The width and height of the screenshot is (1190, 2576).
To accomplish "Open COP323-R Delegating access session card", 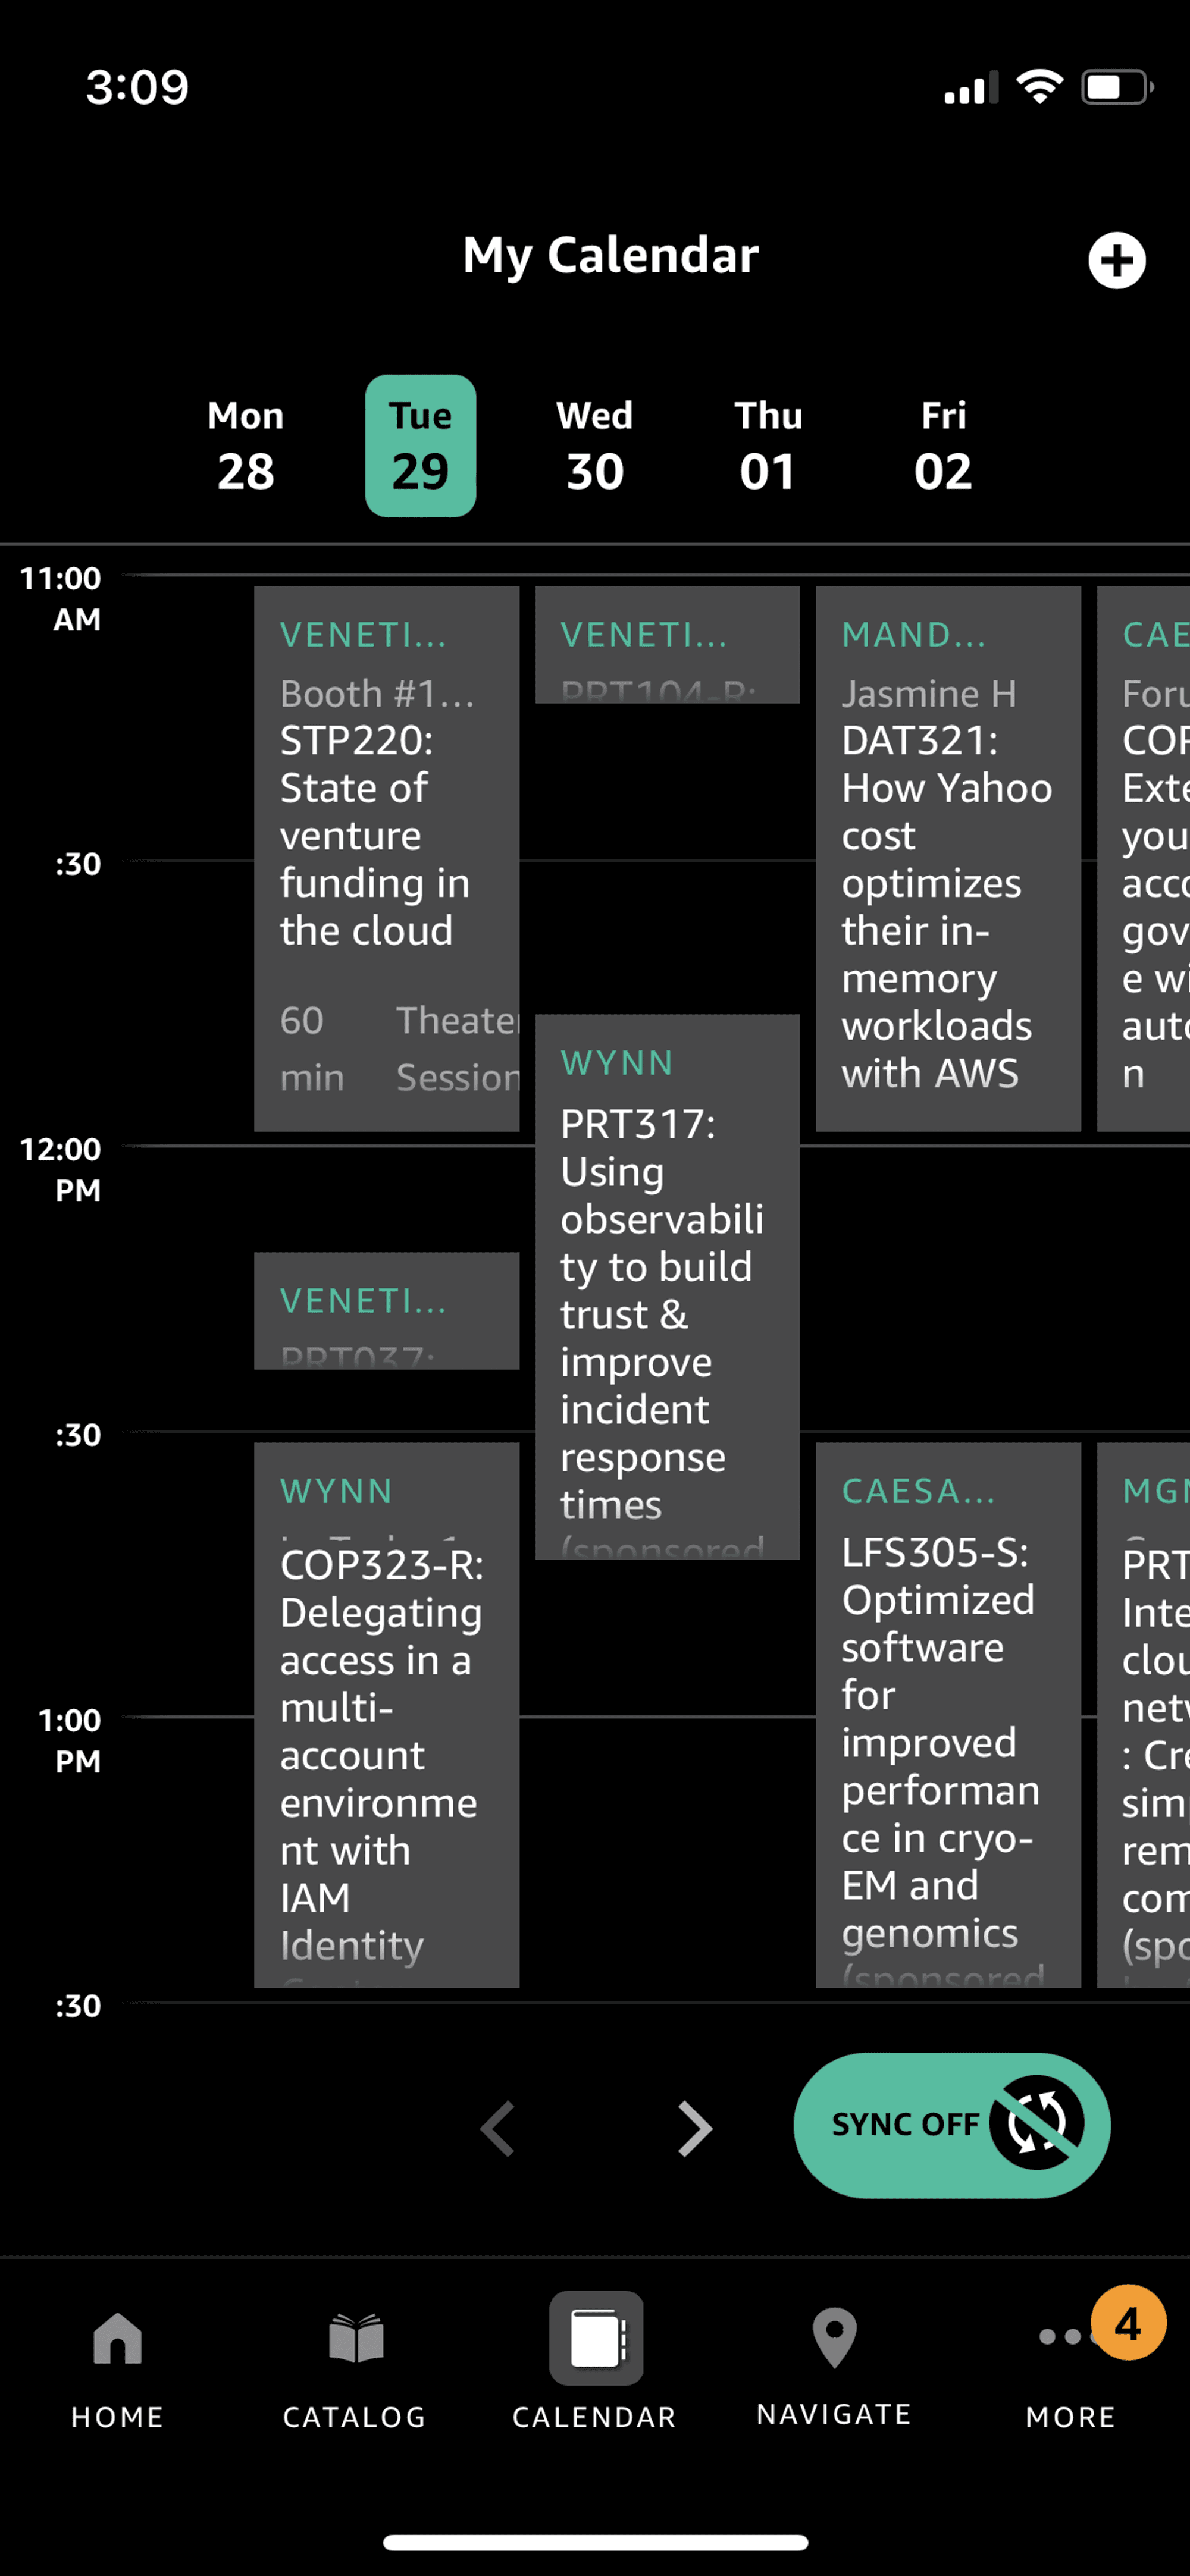I will tap(386, 1714).
